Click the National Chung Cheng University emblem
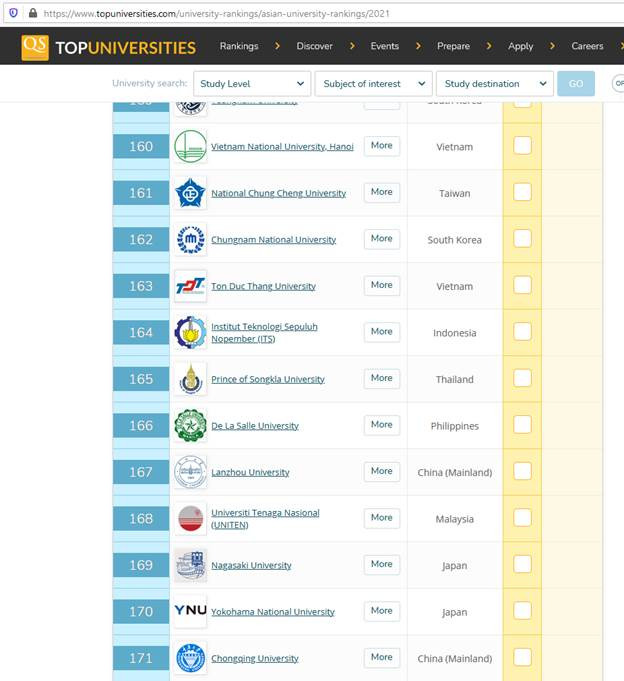This screenshot has height=681, width=624. tap(190, 193)
